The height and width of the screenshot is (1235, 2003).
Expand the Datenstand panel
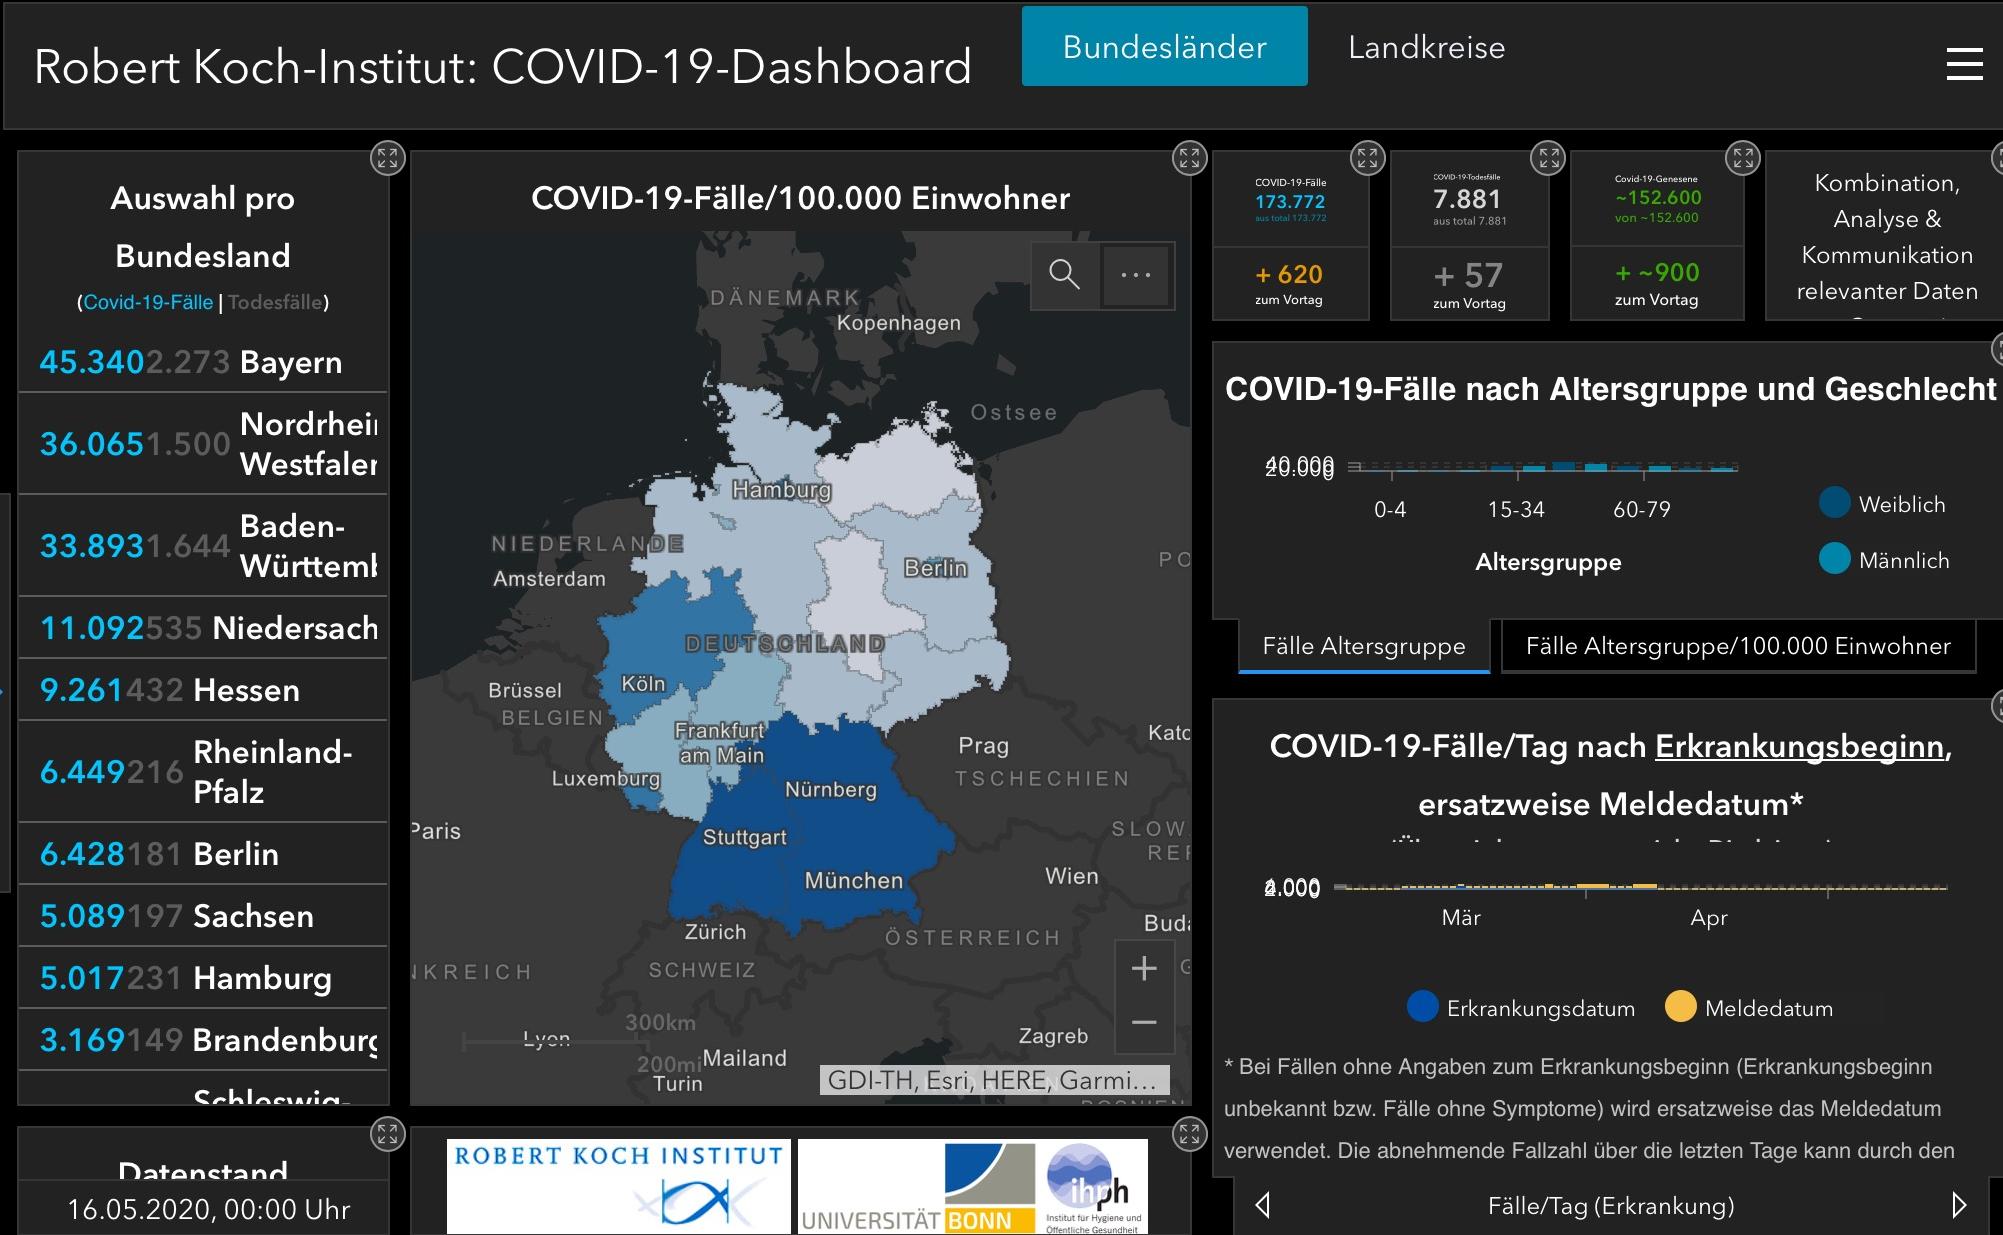(388, 1135)
